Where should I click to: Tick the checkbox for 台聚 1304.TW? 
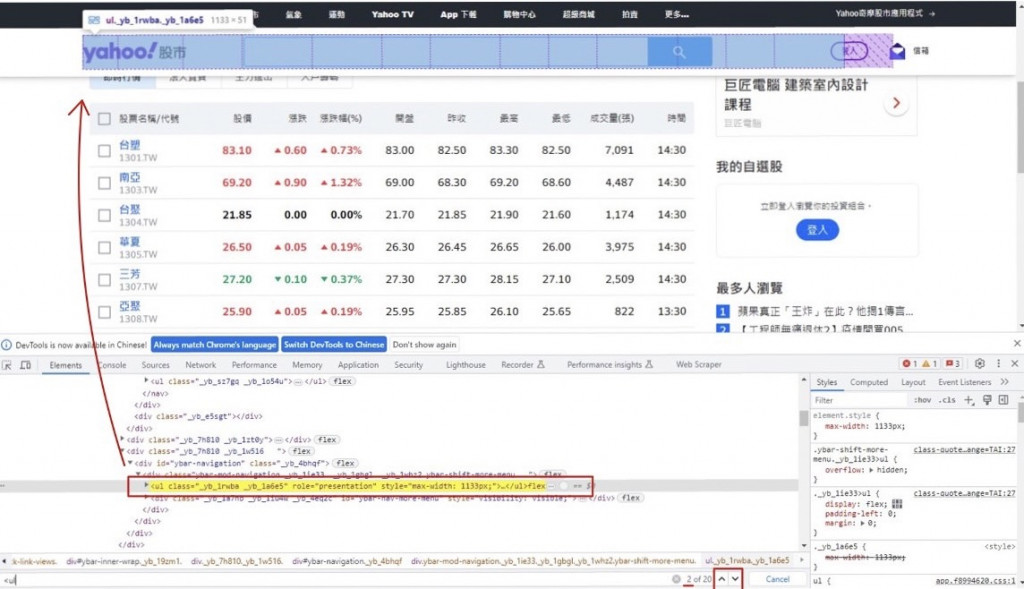click(x=104, y=215)
